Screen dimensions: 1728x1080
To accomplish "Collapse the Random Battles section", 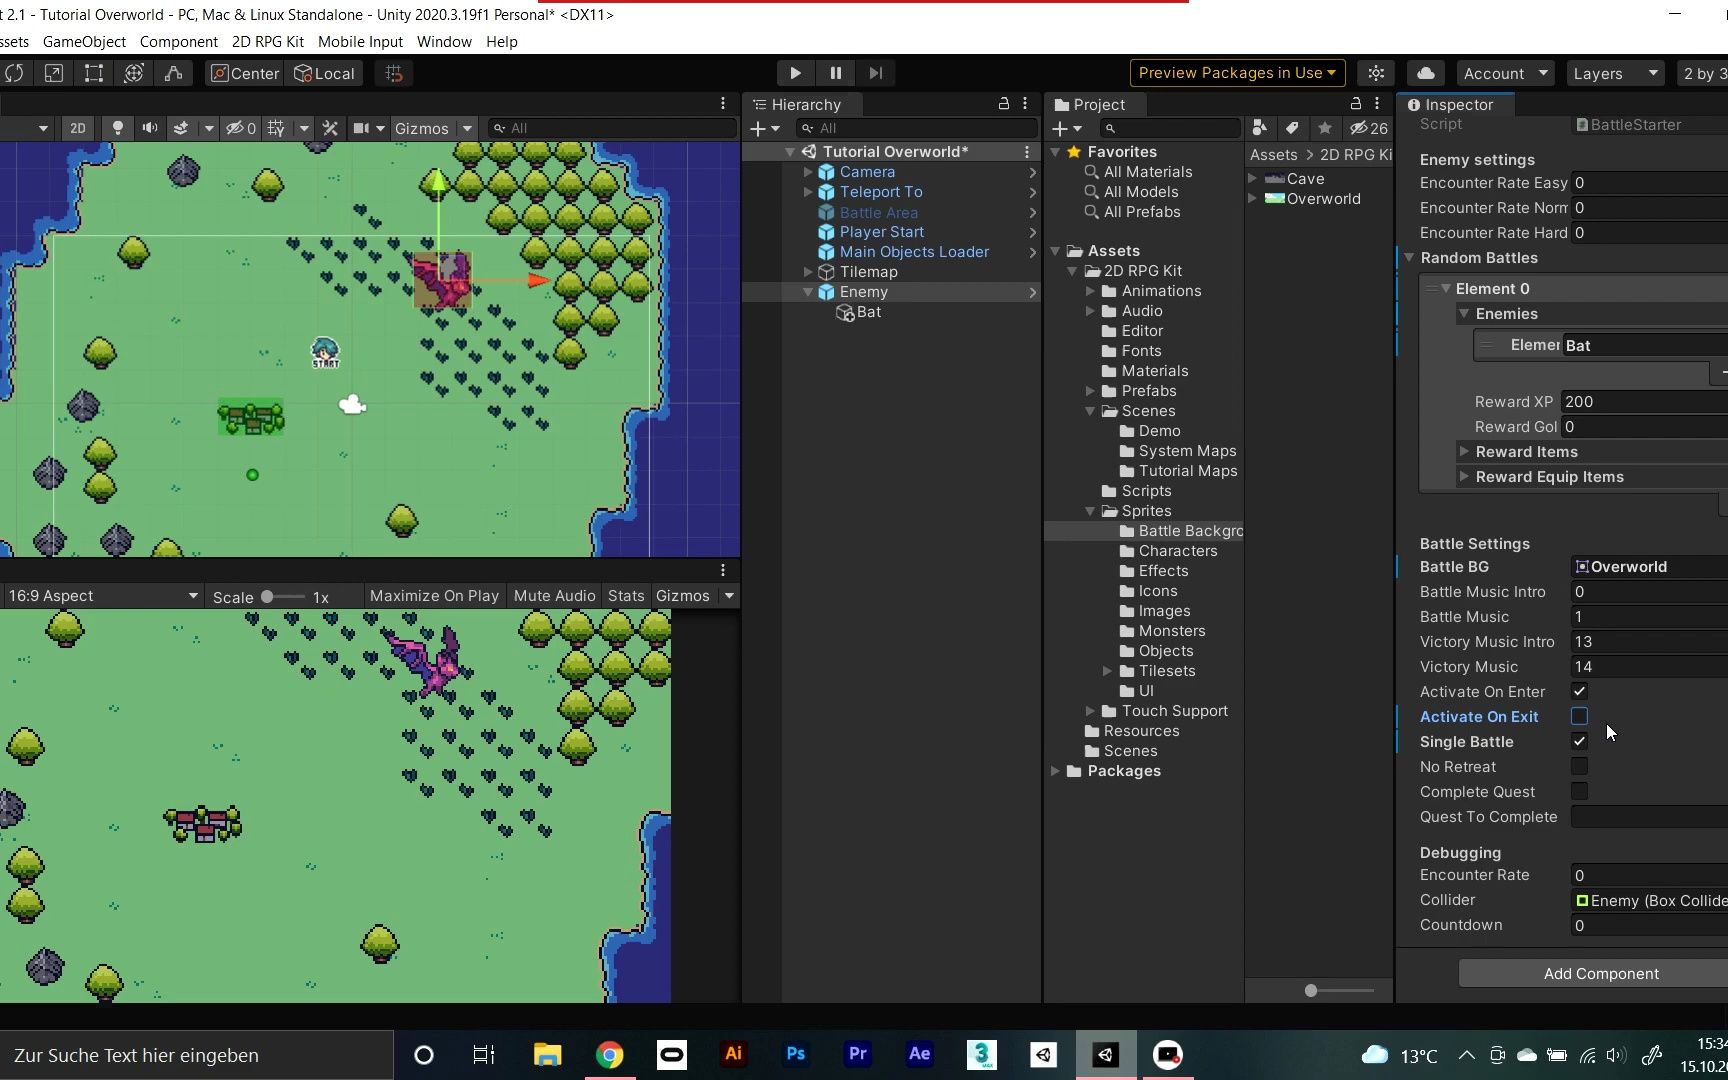I will pyautogui.click(x=1409, y=258).
